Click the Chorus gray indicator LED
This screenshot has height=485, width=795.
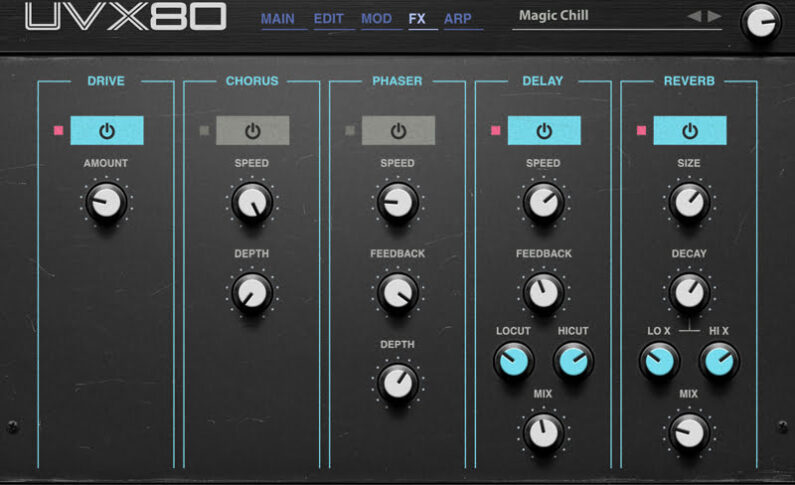[x=204, y=130]
